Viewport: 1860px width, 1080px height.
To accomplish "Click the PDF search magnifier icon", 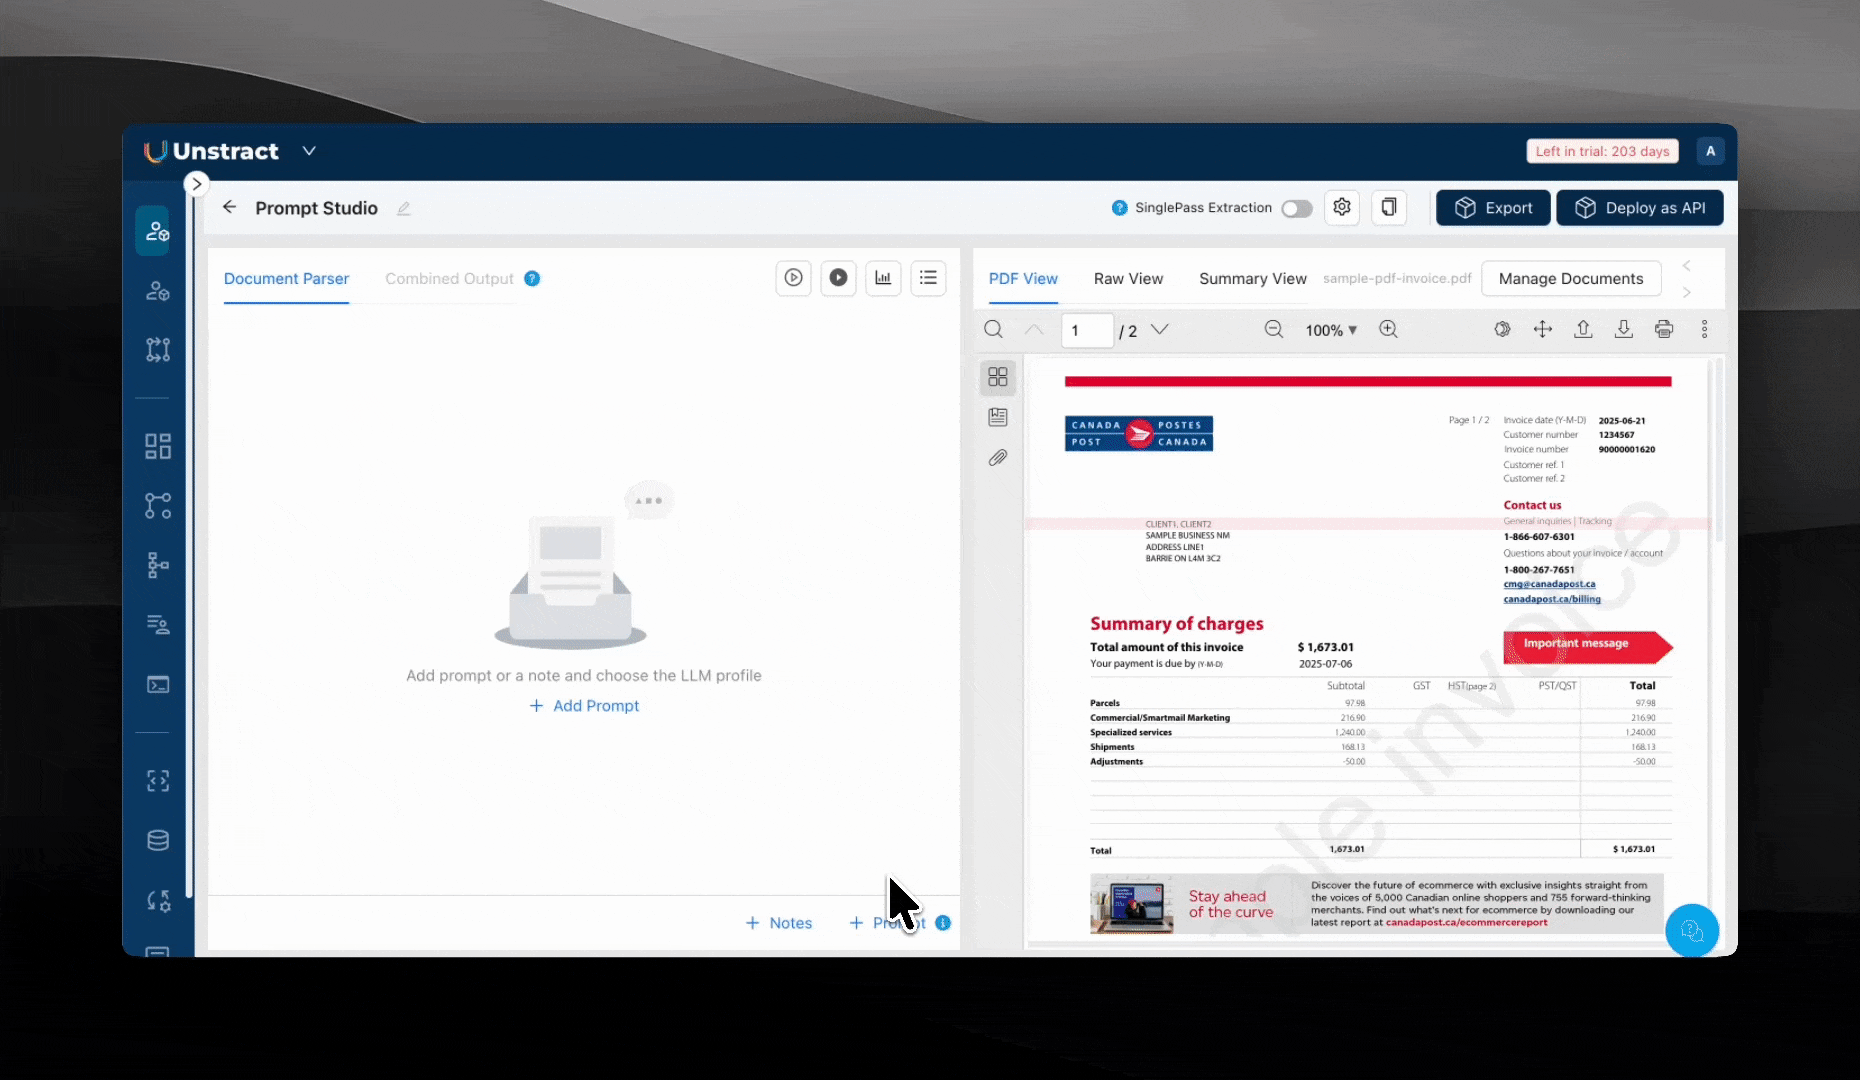I will point(993,330).
